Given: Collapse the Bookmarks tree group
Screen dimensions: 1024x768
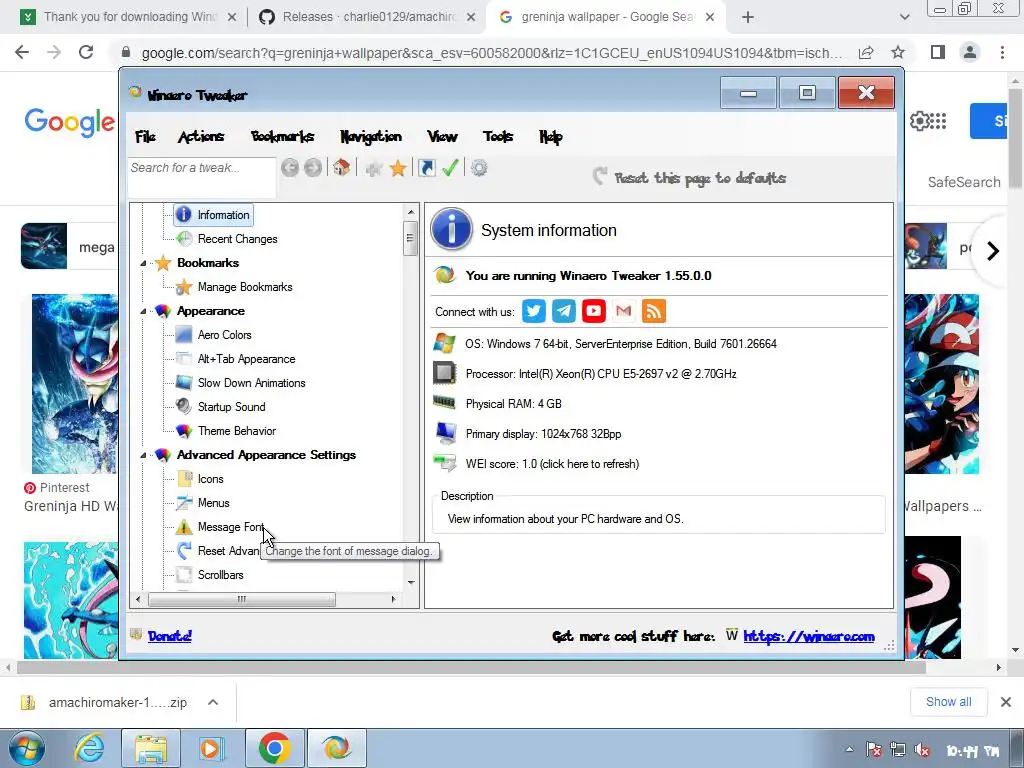Looking at the screenshot, I should [x=143, y=263].
